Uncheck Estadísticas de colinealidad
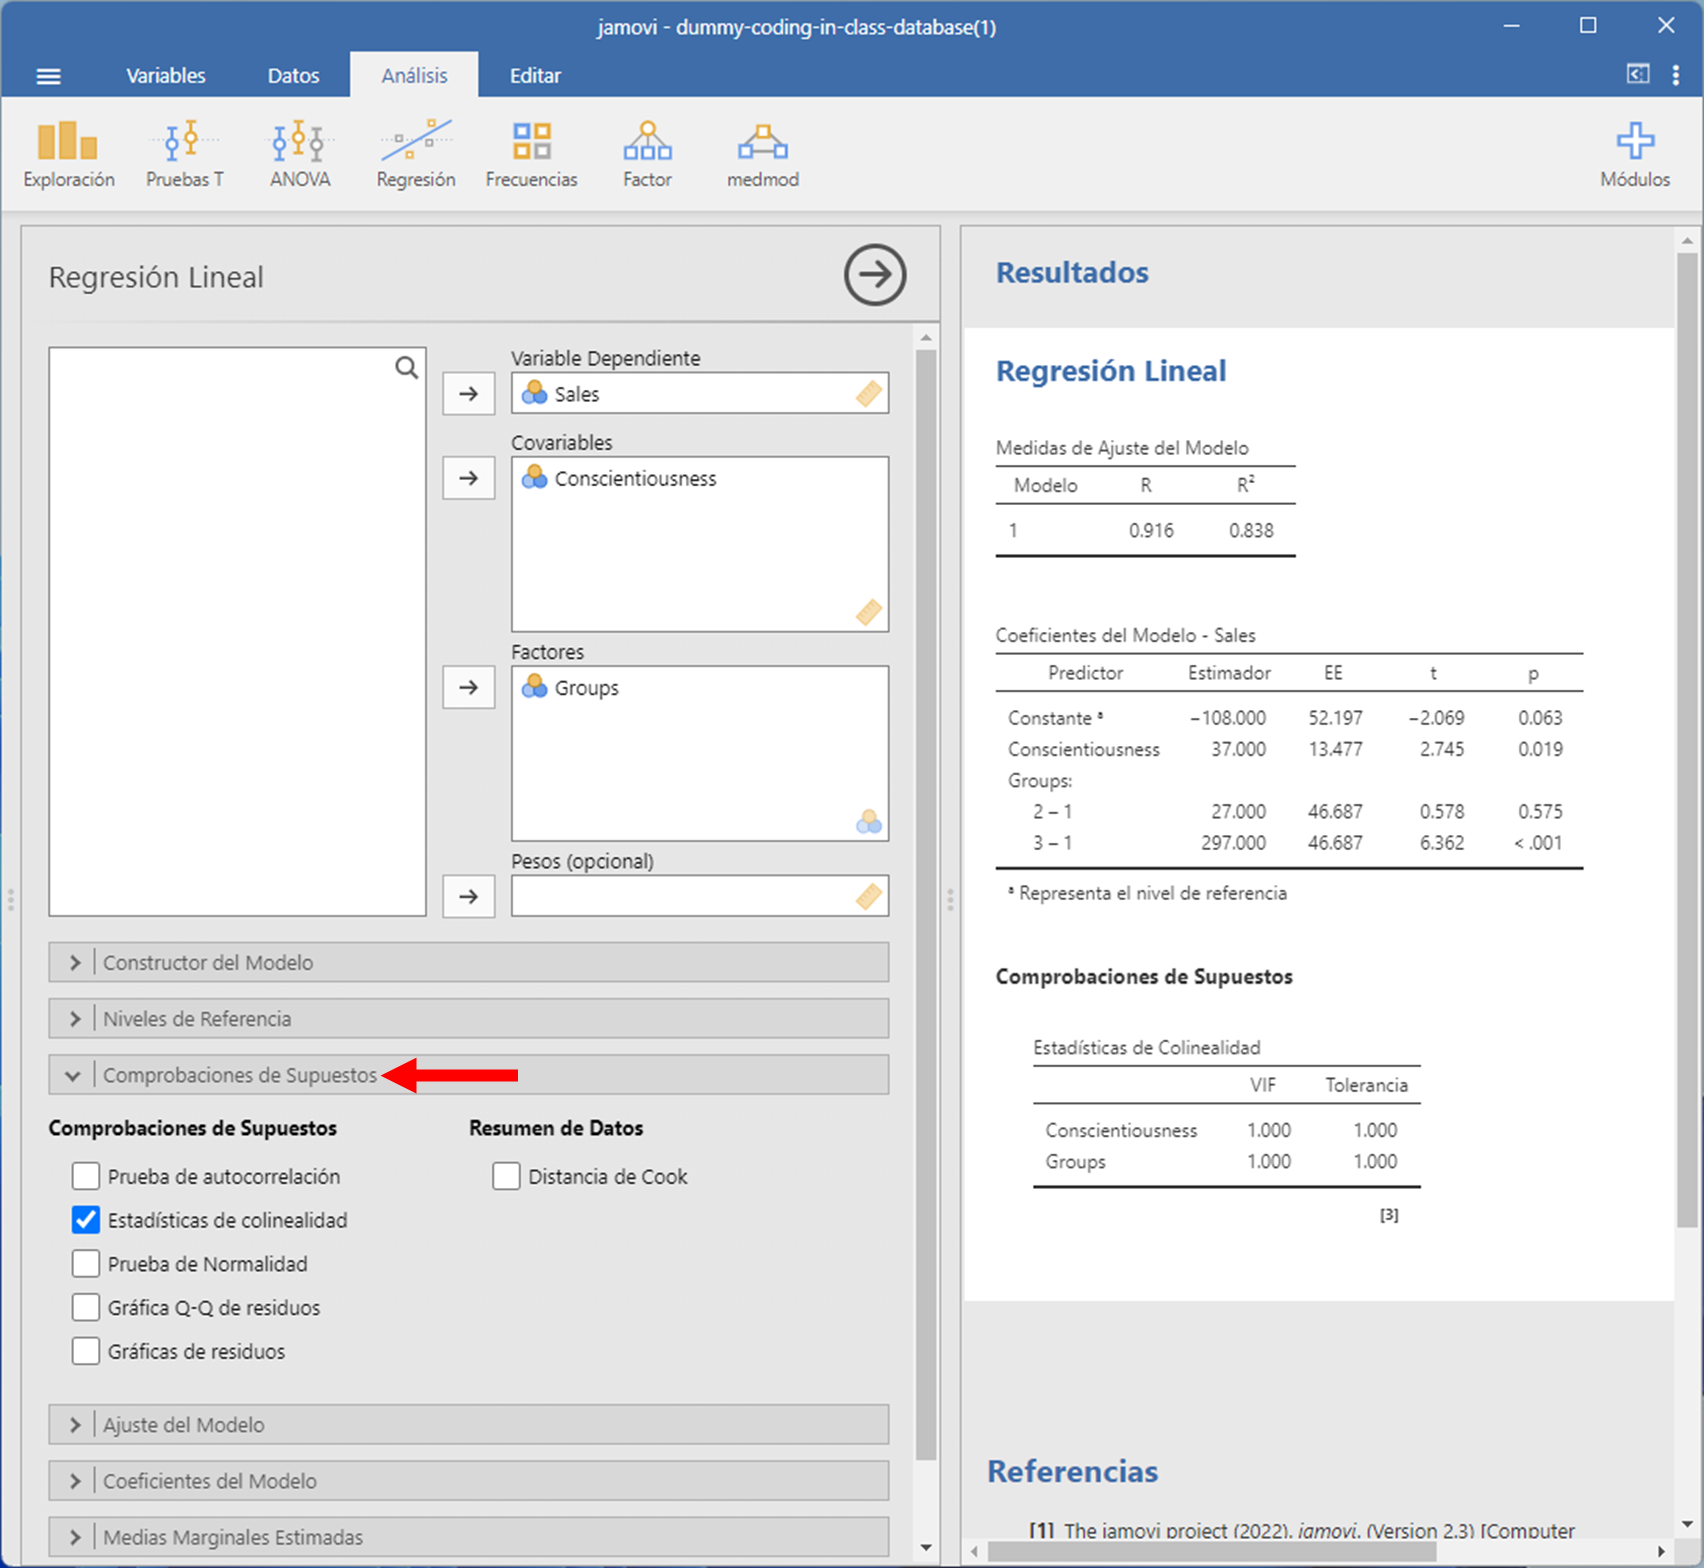Image resolution: width=1704 pixels, height=1568 pixels. pyautogui.click(x=86, y=1220)
